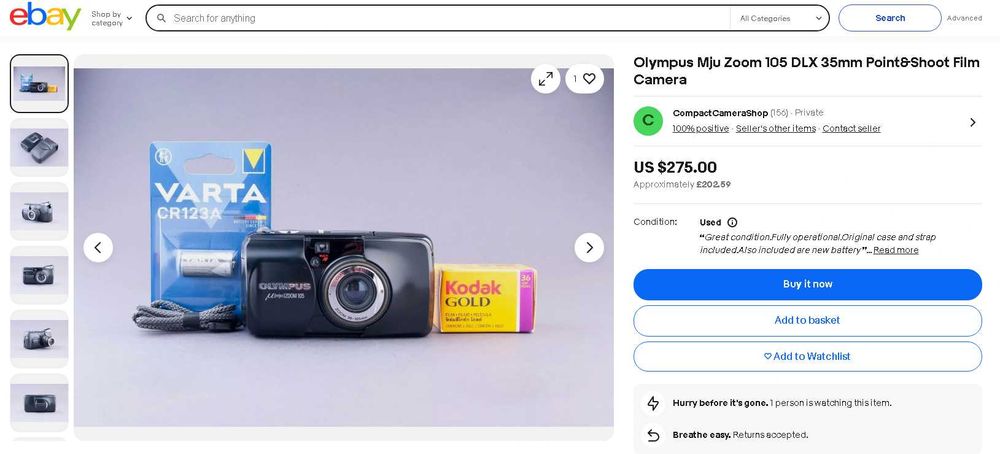Click Buy it now
This screenshot has width=1000, height=454.
coord(807,284)
